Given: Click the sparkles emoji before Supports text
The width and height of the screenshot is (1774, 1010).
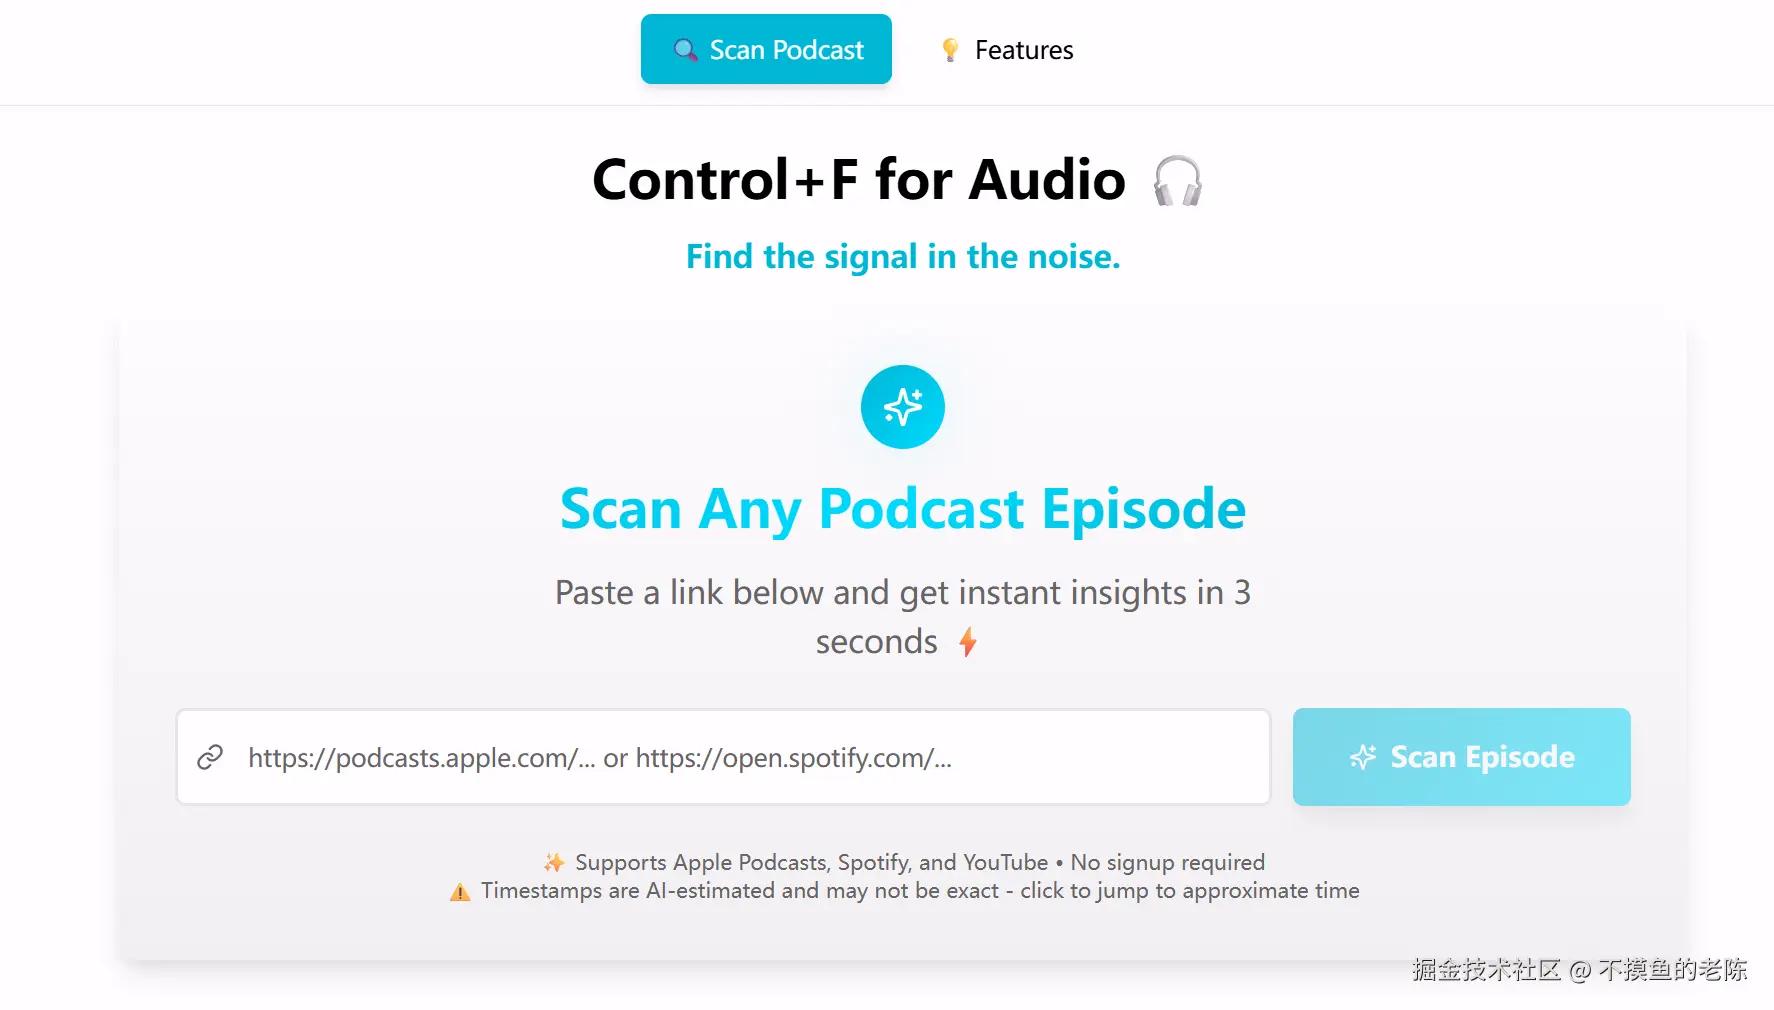Looking at the screenshot, I should coord(554,862).
